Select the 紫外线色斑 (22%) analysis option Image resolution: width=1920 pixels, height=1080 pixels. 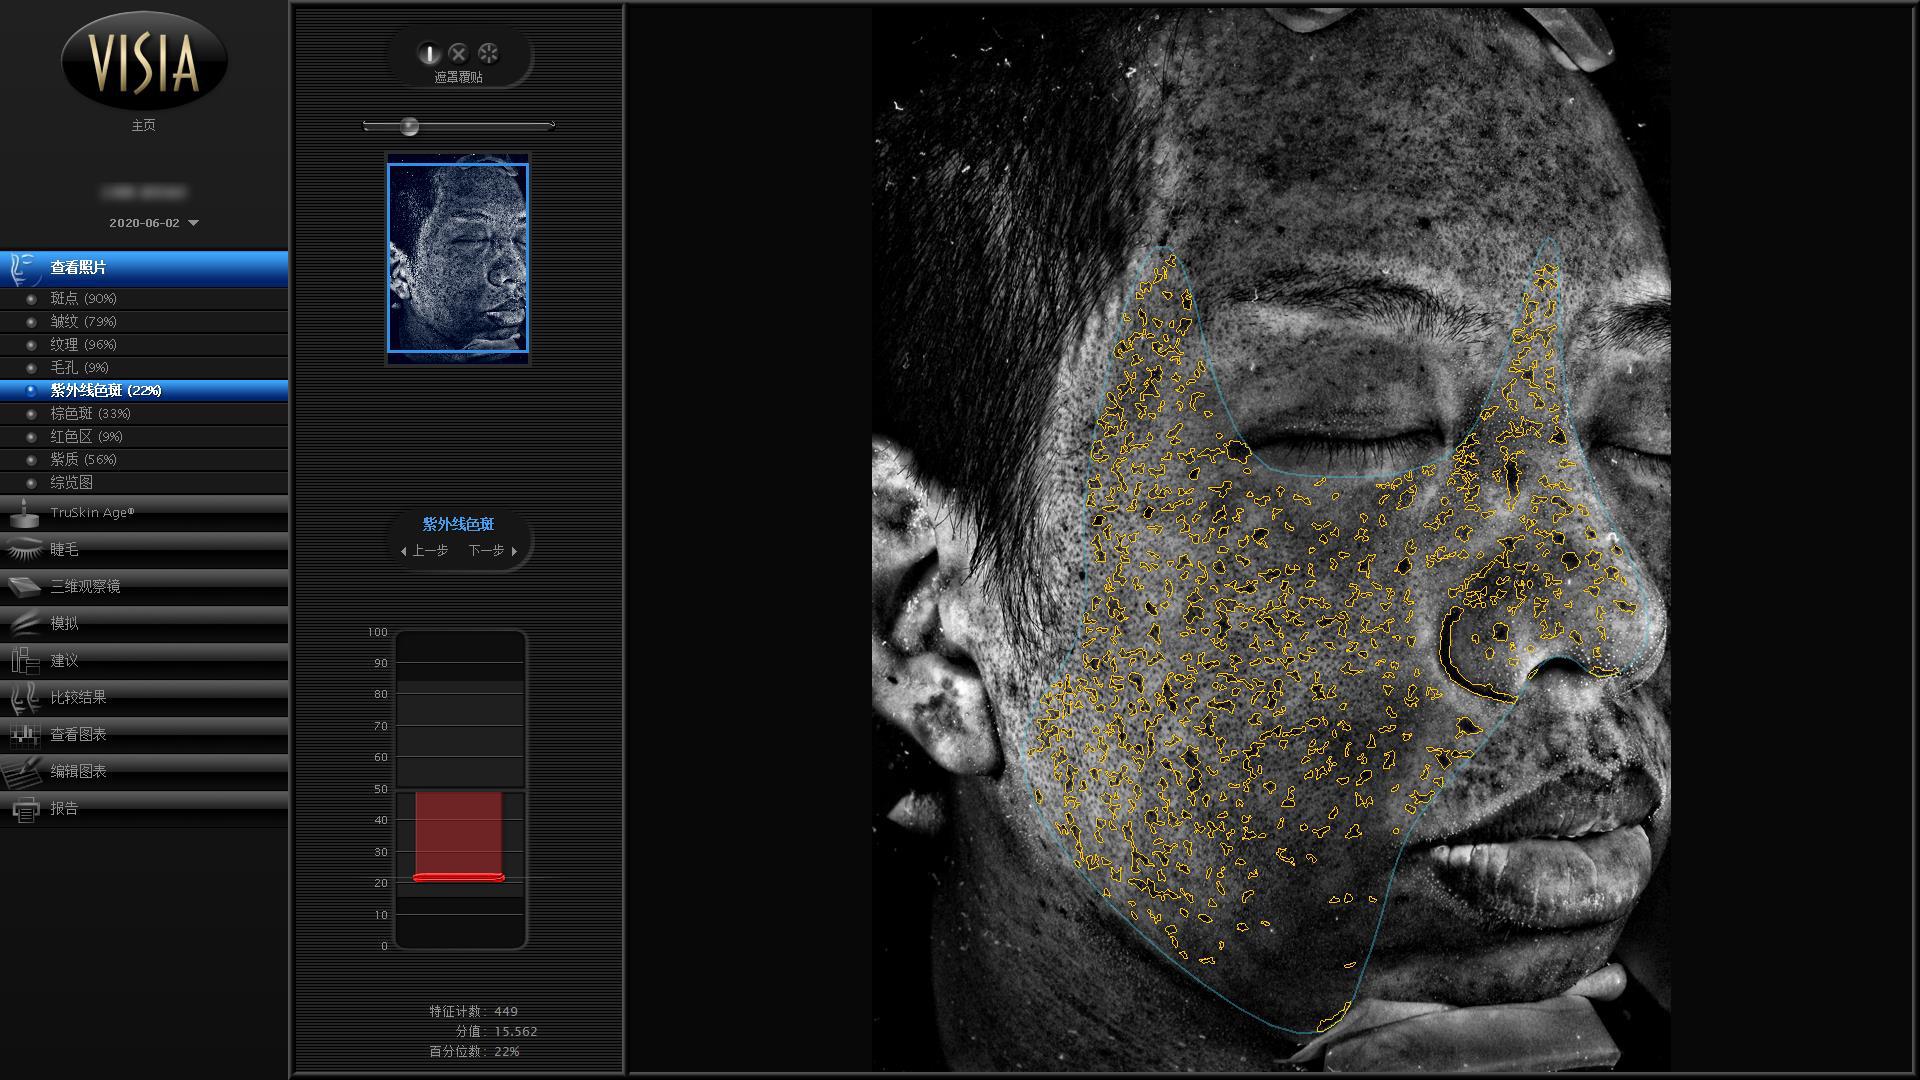coord(144,390)
